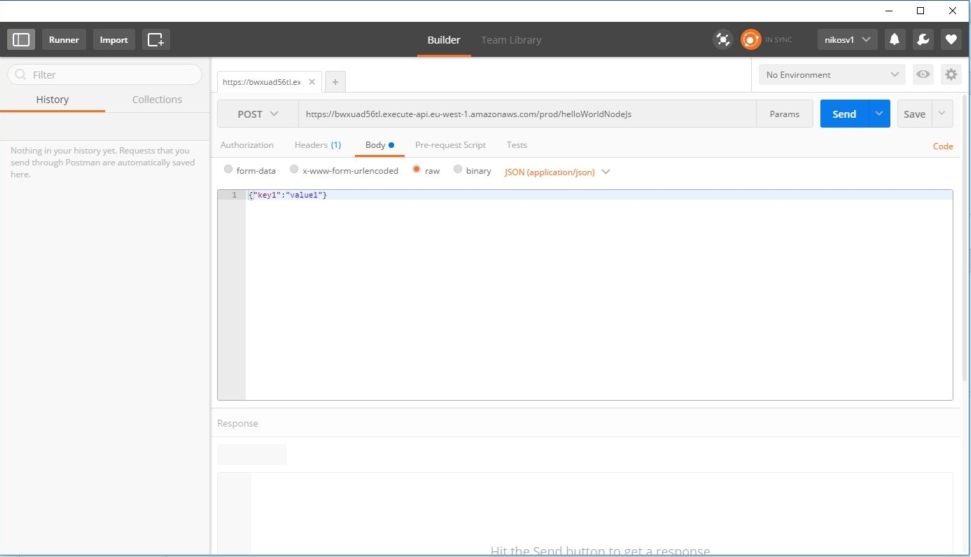Click the IN SYNC status text
Screen dimensions: 971x557
[x=778, y=40]
